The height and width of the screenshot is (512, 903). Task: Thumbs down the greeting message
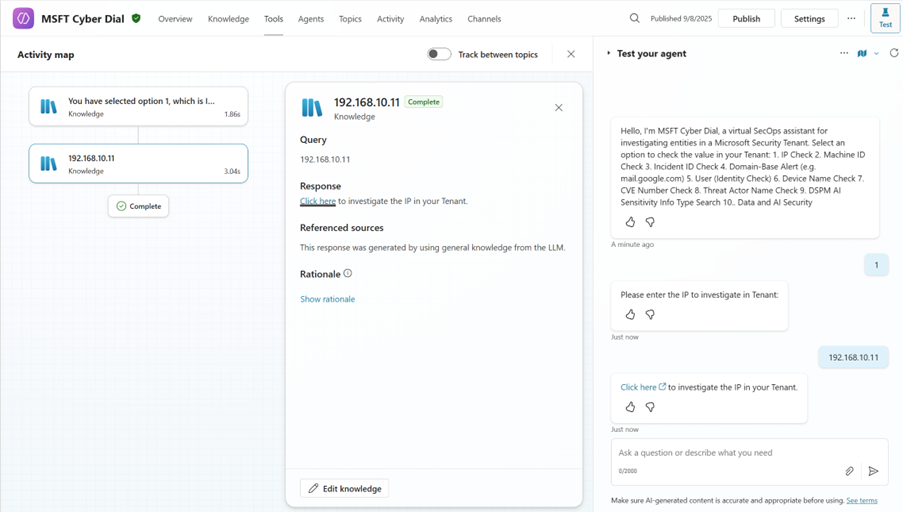pos(650,222)
